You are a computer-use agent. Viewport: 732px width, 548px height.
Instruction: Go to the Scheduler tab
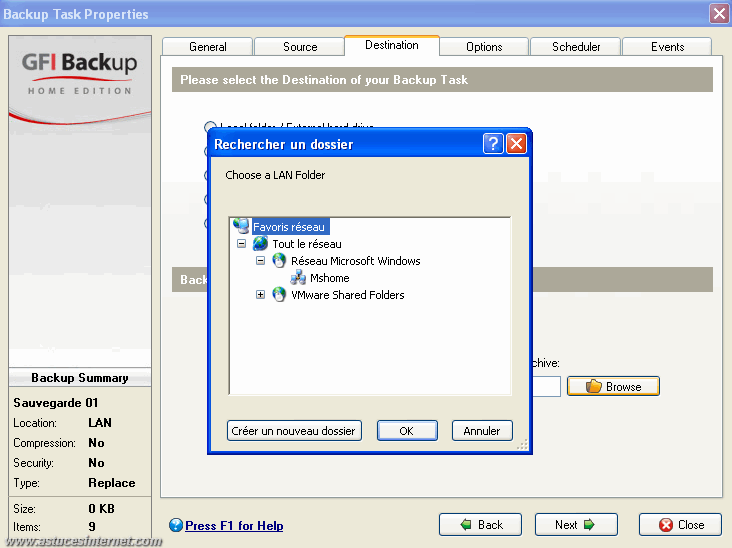point(576,47)
